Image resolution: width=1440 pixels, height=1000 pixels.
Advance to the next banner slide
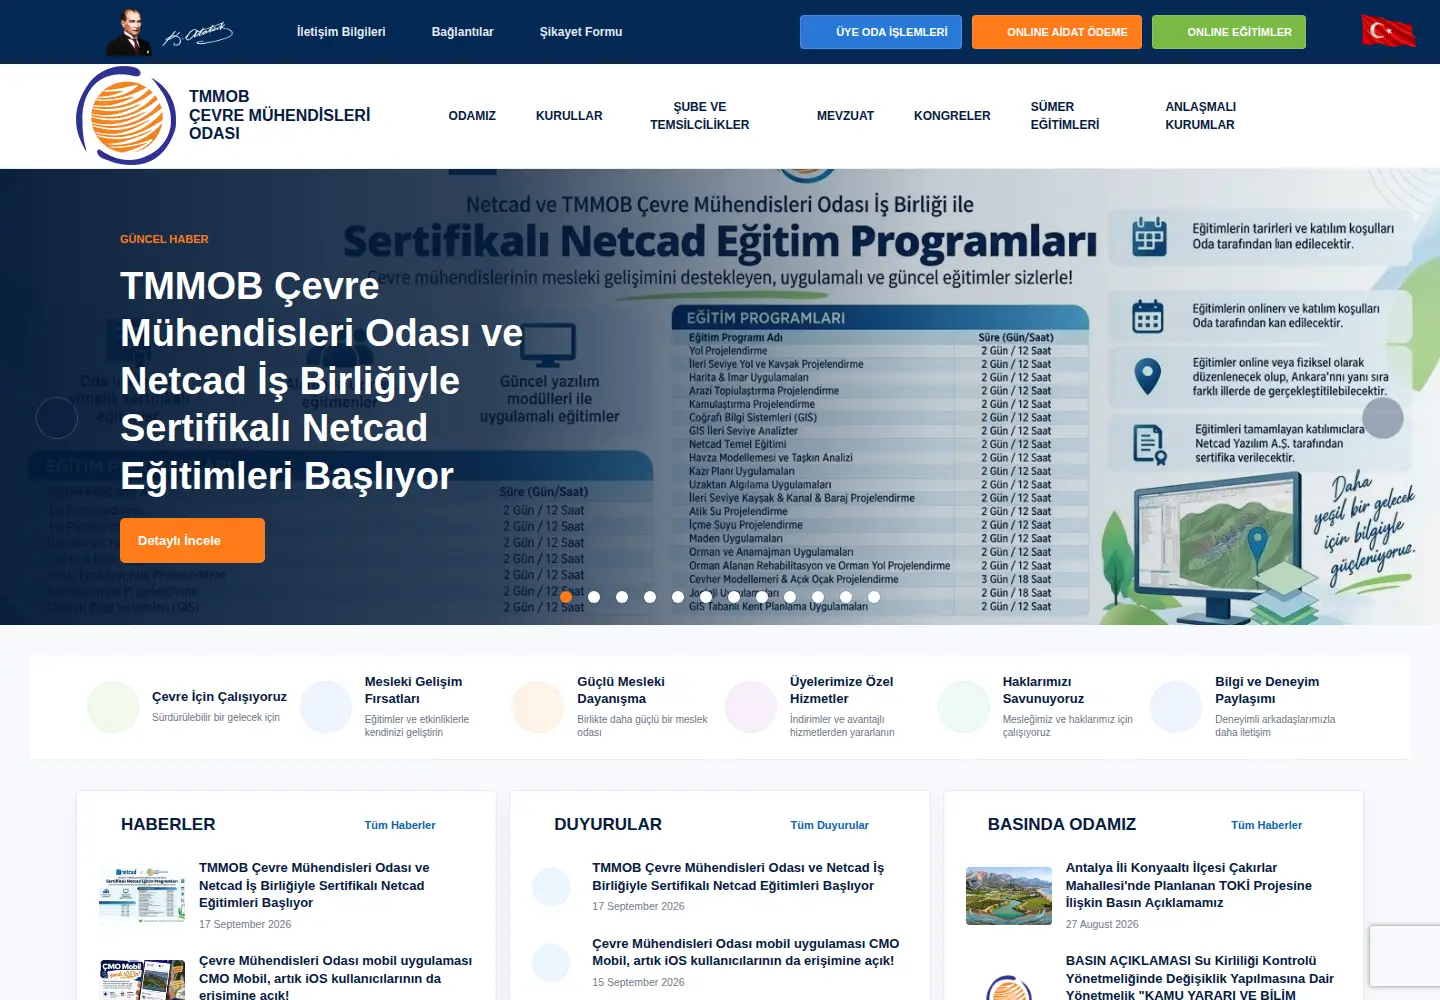(1383, 418)
